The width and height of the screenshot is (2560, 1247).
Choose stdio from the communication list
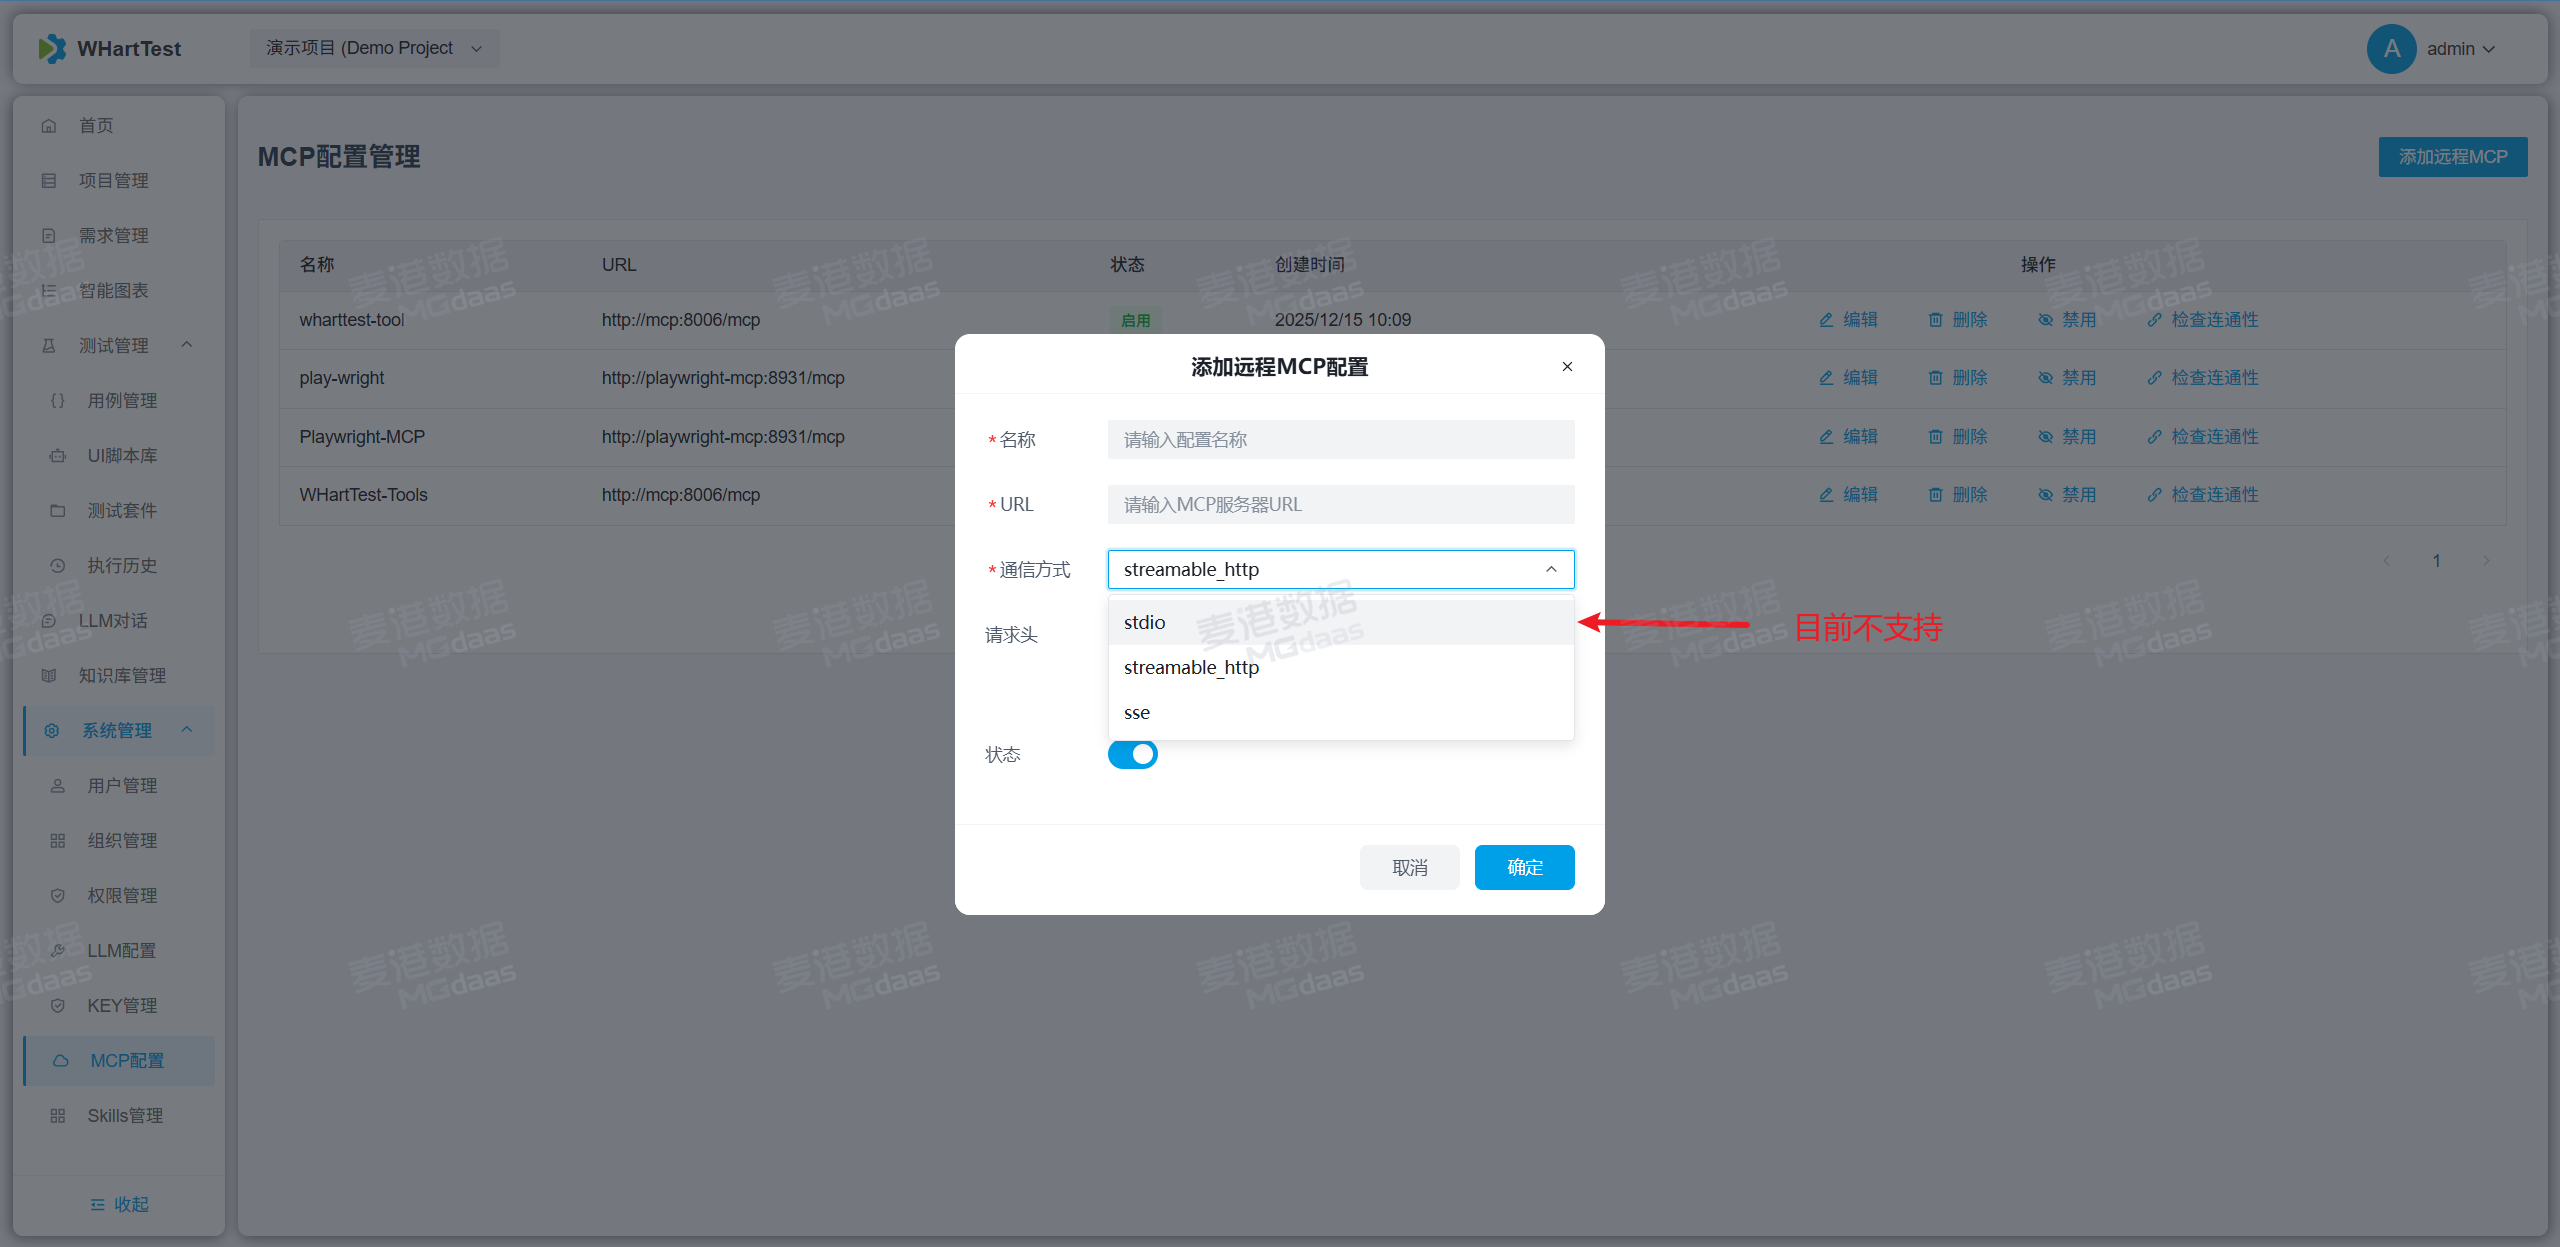point(1145,623)
